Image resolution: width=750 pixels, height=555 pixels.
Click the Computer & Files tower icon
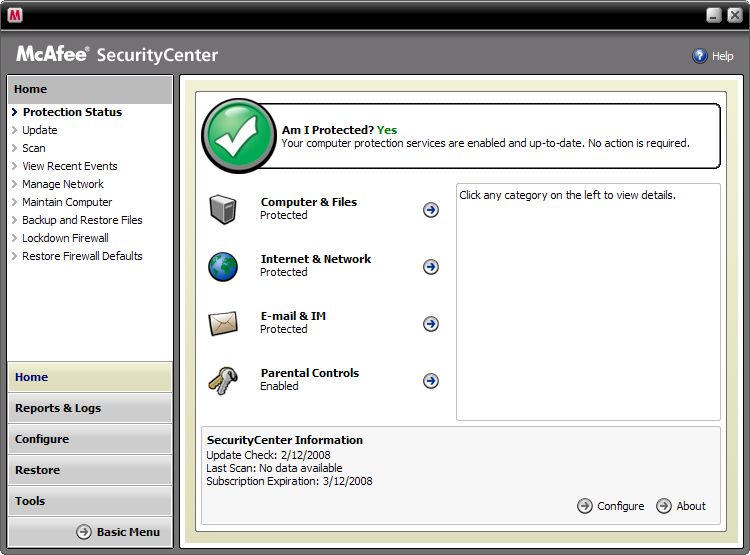pyautogui.click(x=223, y=209)
